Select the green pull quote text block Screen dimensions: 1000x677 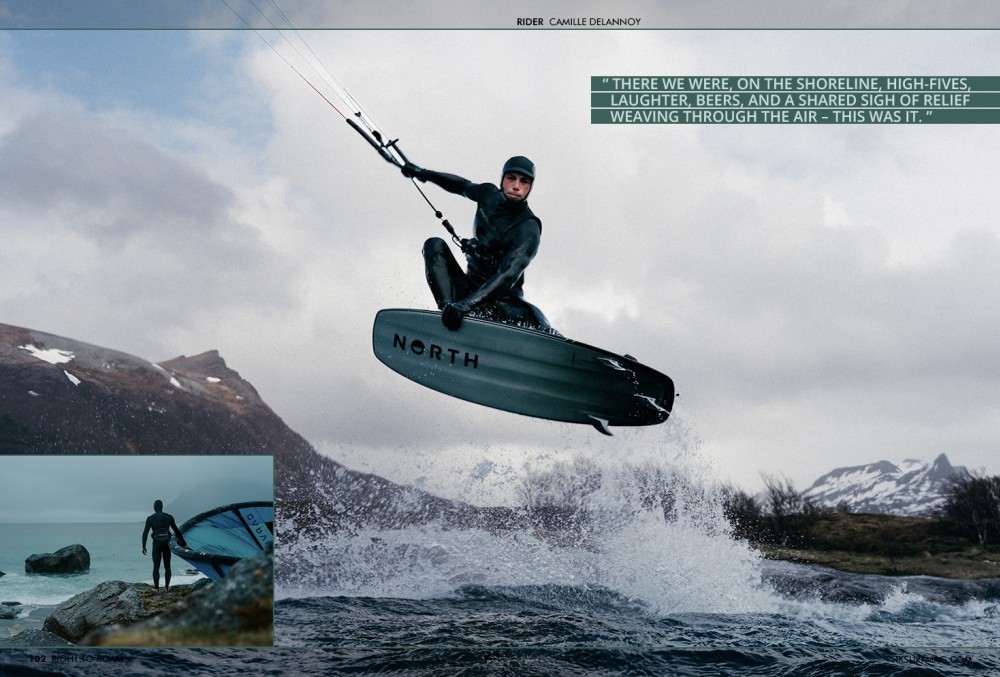pyautogui.click(x=795, y=100)
